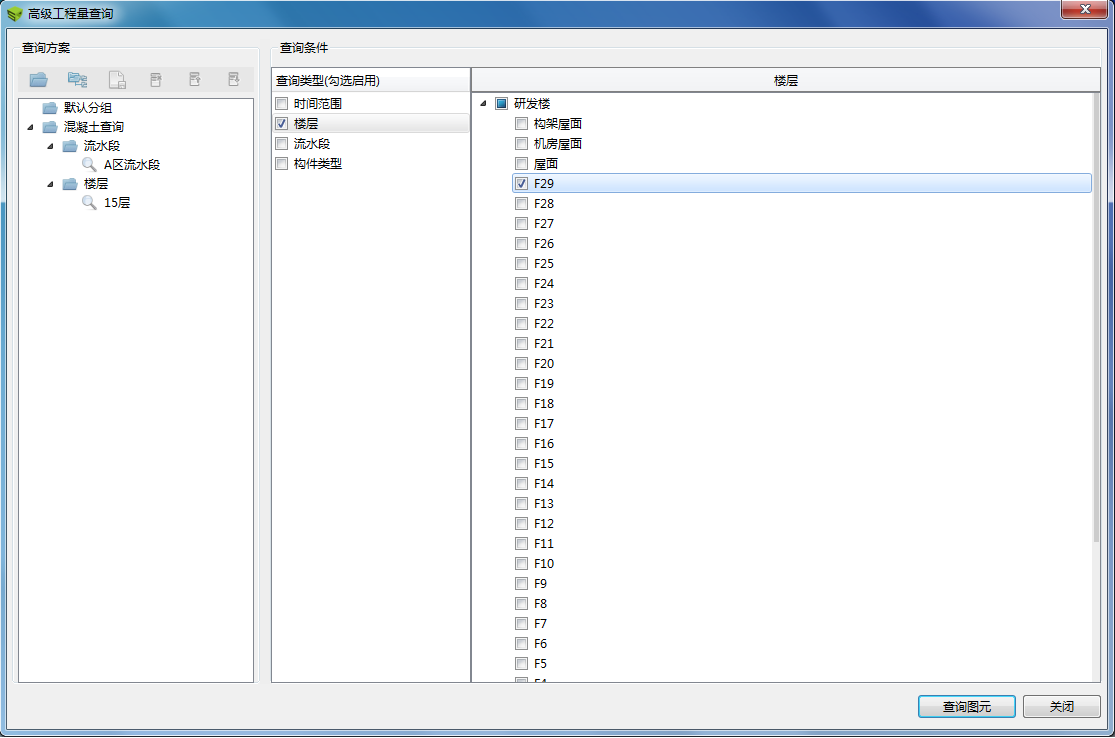Click the 流水段 folder icon in scheme tree
This screenshot has width=1115, height=738.
click(70, 146)
